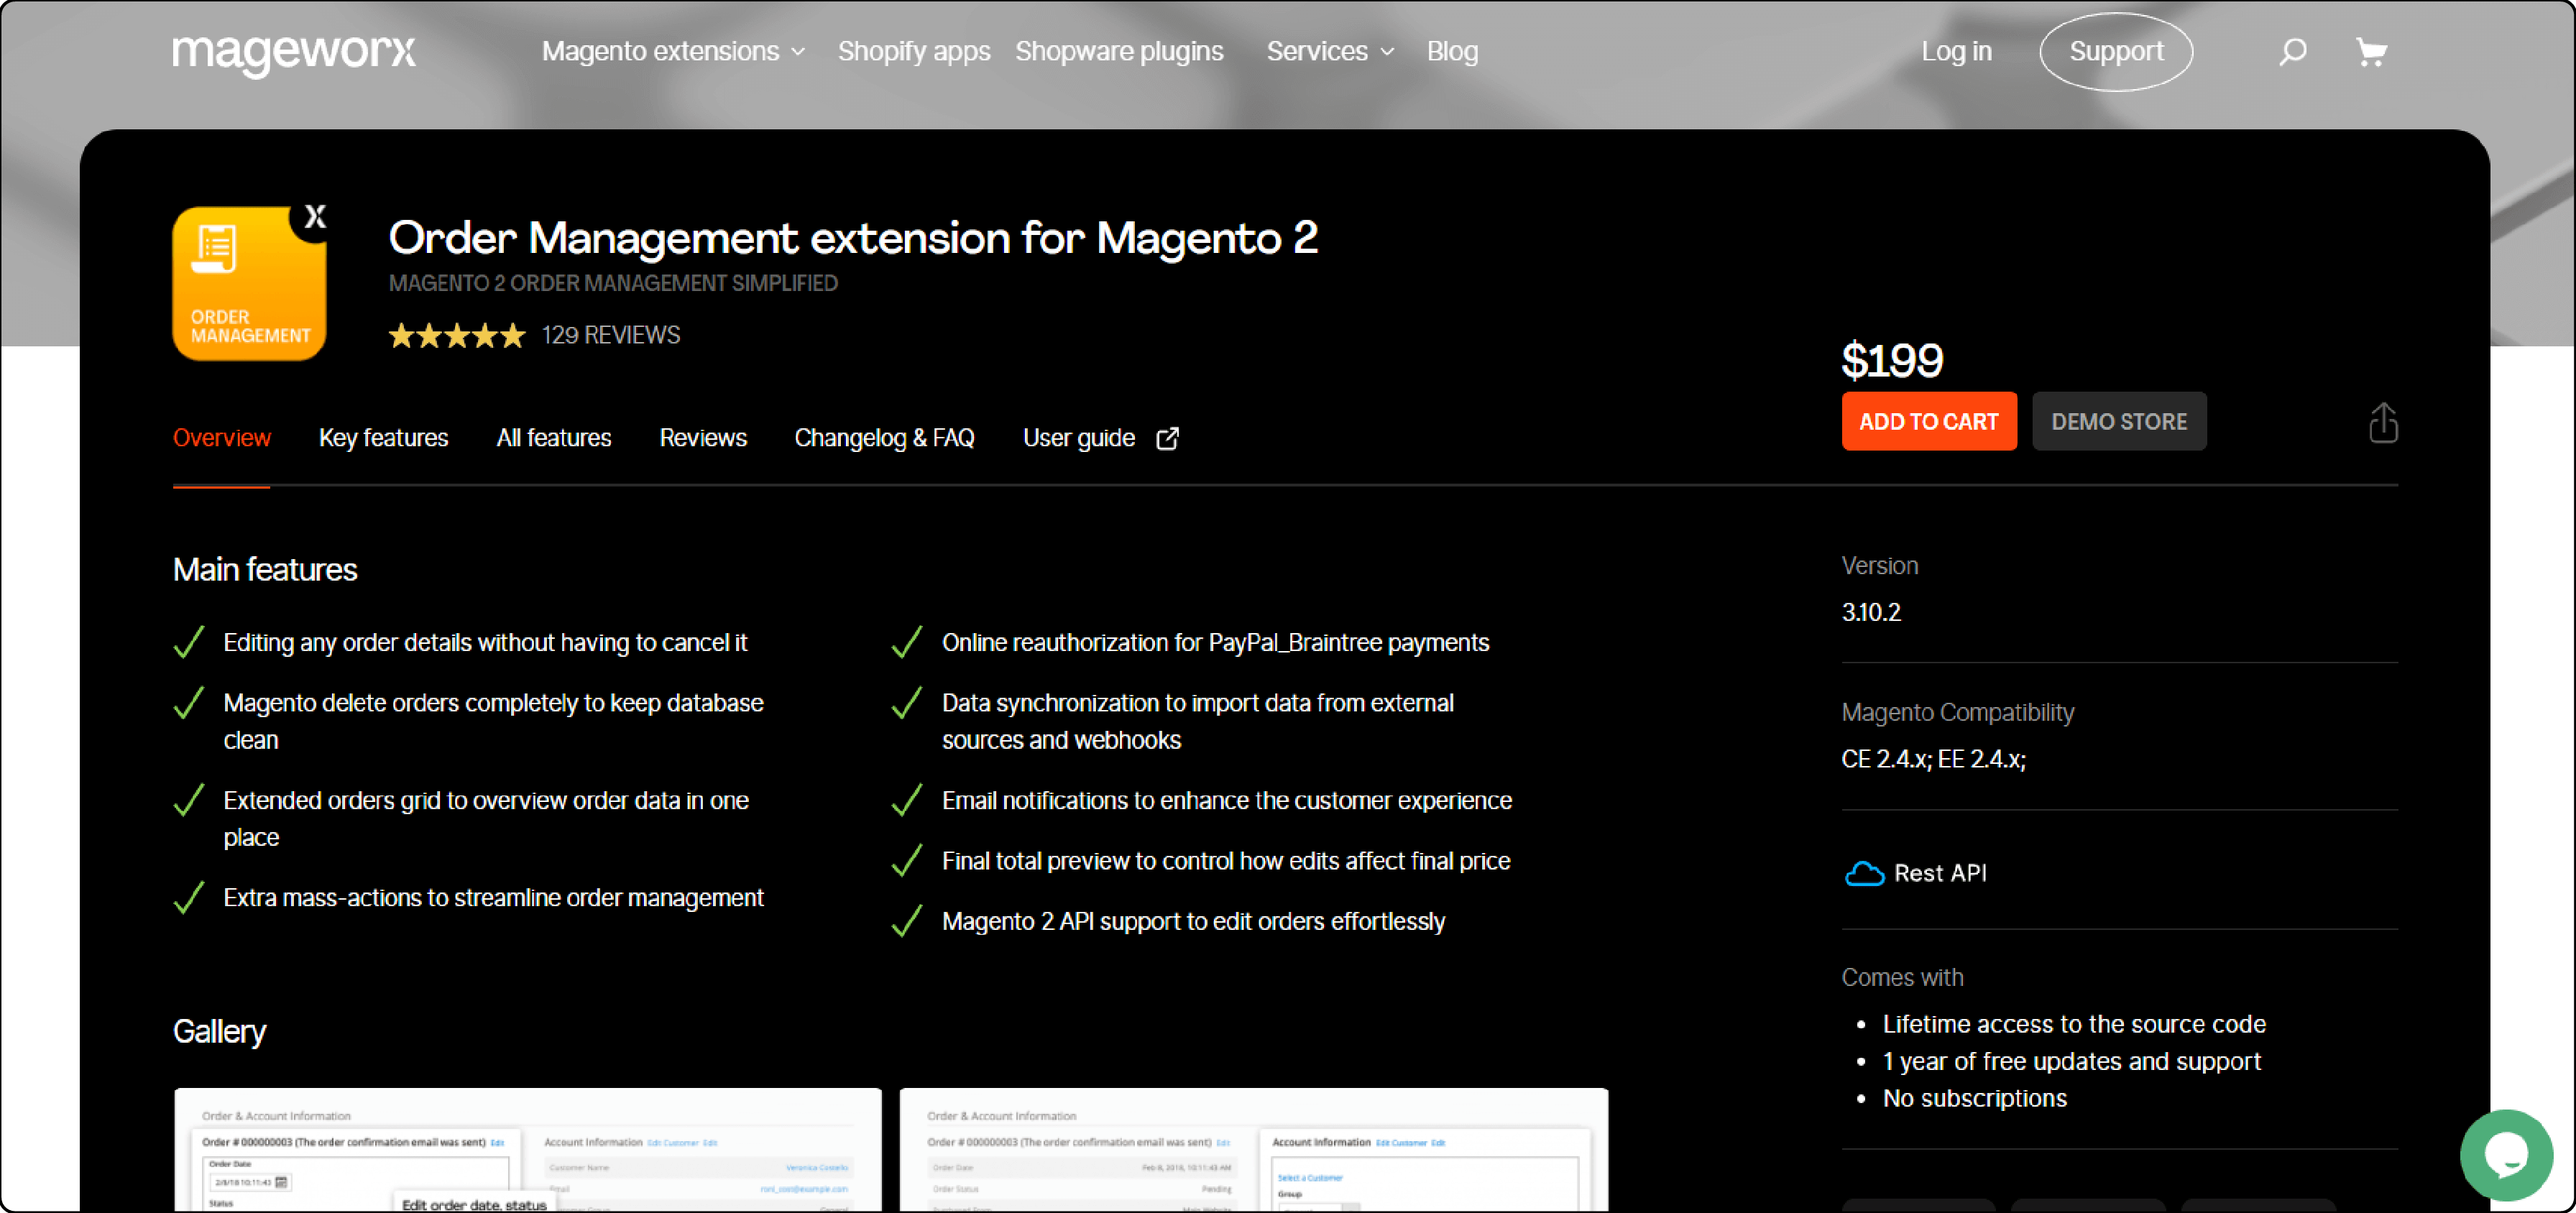Click the Gallery heading
2576x1213 pixels.
tap(219, 1031)
